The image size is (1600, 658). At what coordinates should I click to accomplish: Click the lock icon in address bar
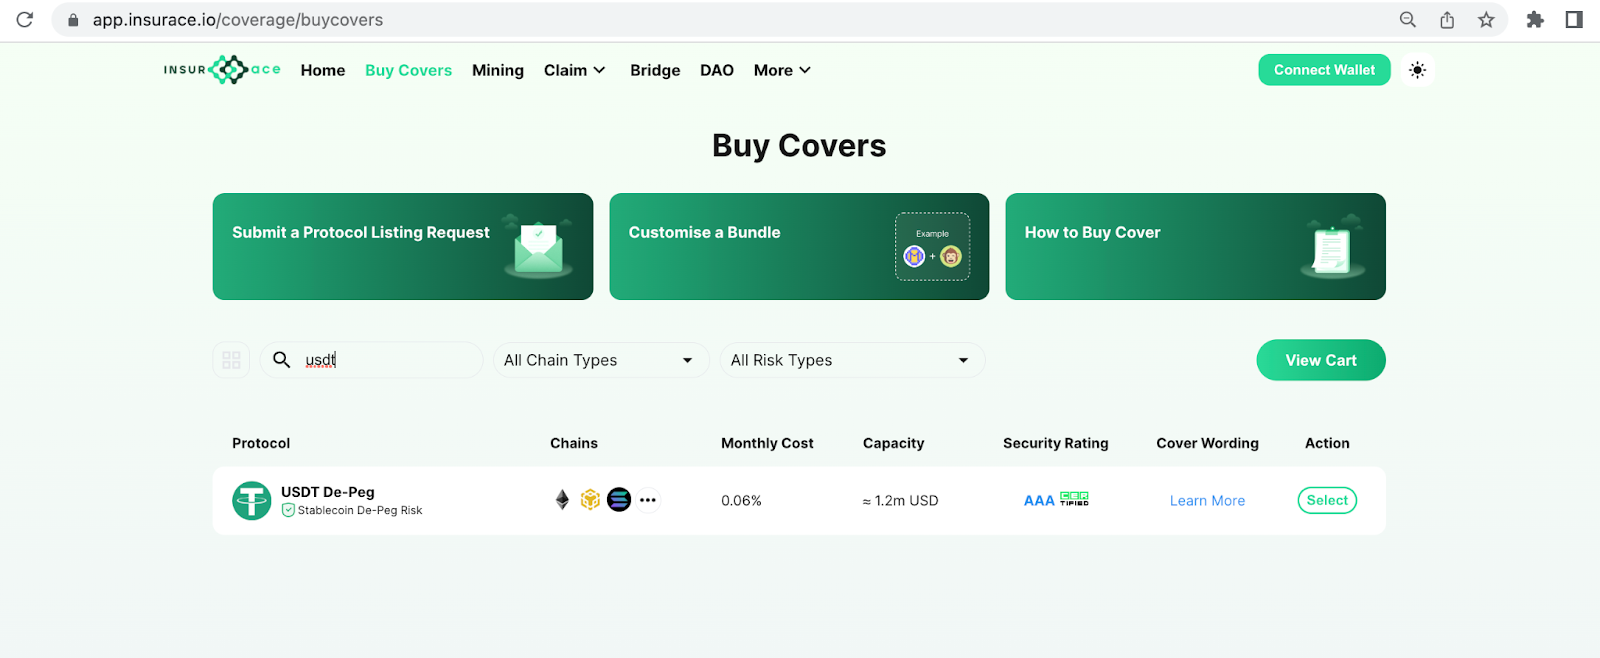(x=73, y=20)
